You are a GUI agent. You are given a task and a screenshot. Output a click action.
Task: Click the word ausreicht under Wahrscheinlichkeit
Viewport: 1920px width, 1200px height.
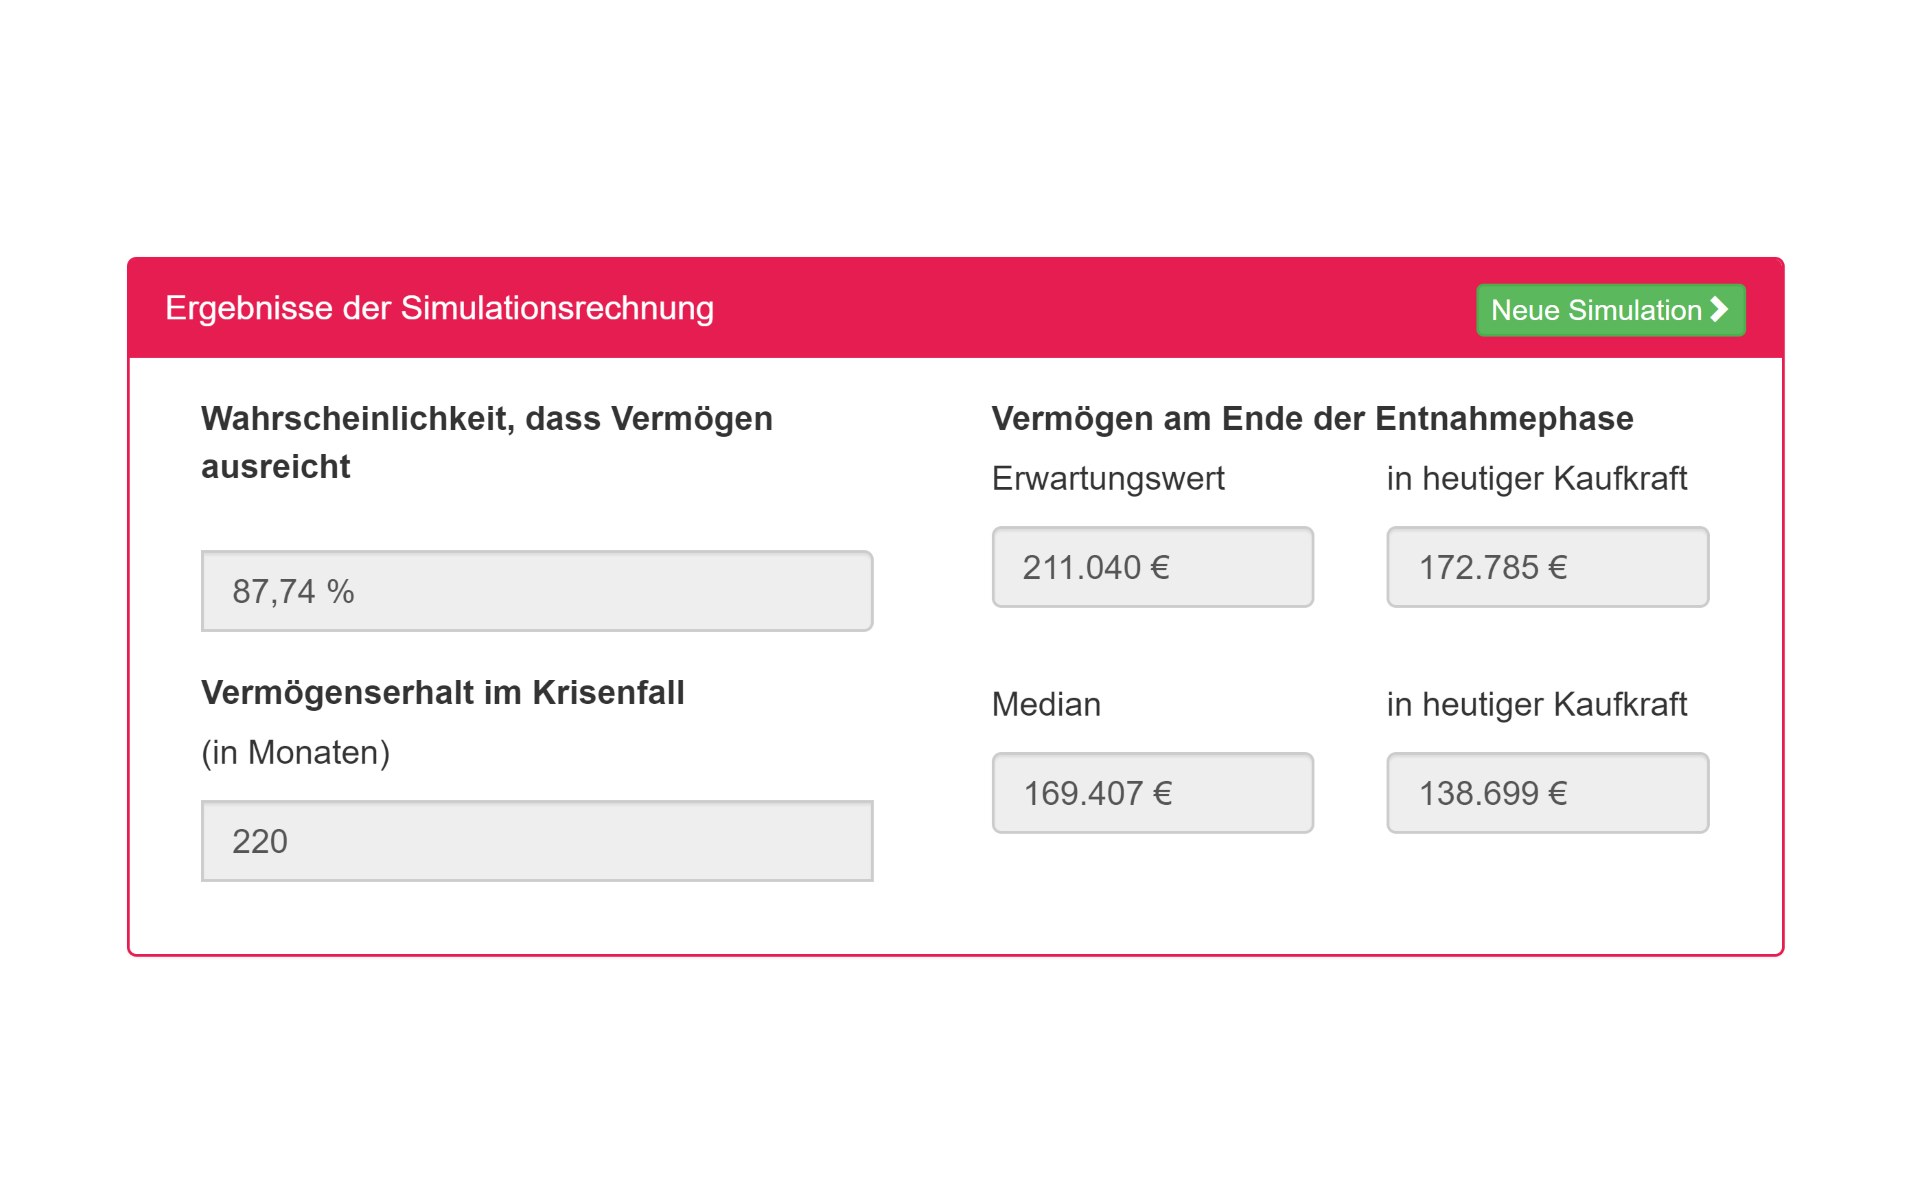pos(276,466)
